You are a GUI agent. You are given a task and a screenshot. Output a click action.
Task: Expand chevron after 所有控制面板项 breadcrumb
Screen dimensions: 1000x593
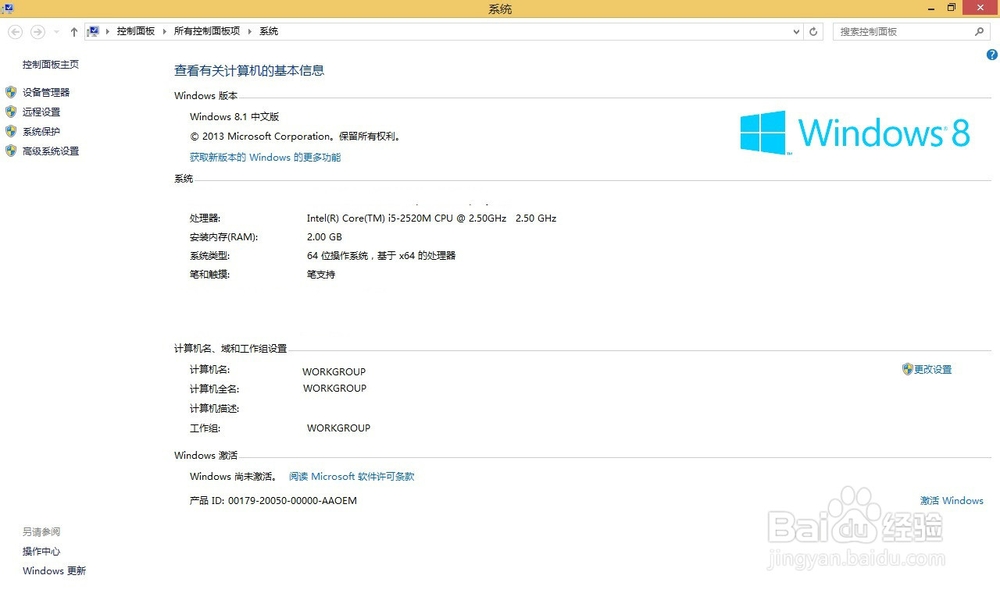[x=249, y=31]
